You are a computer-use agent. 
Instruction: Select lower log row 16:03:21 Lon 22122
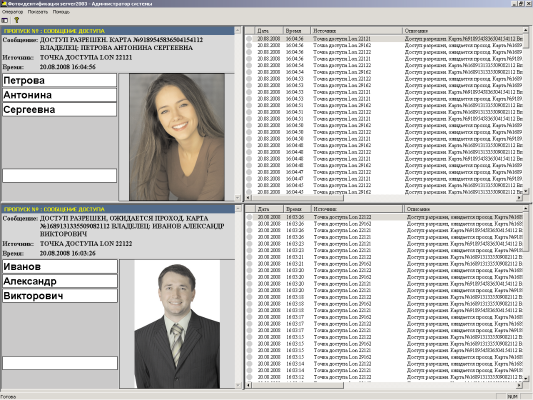384,257
